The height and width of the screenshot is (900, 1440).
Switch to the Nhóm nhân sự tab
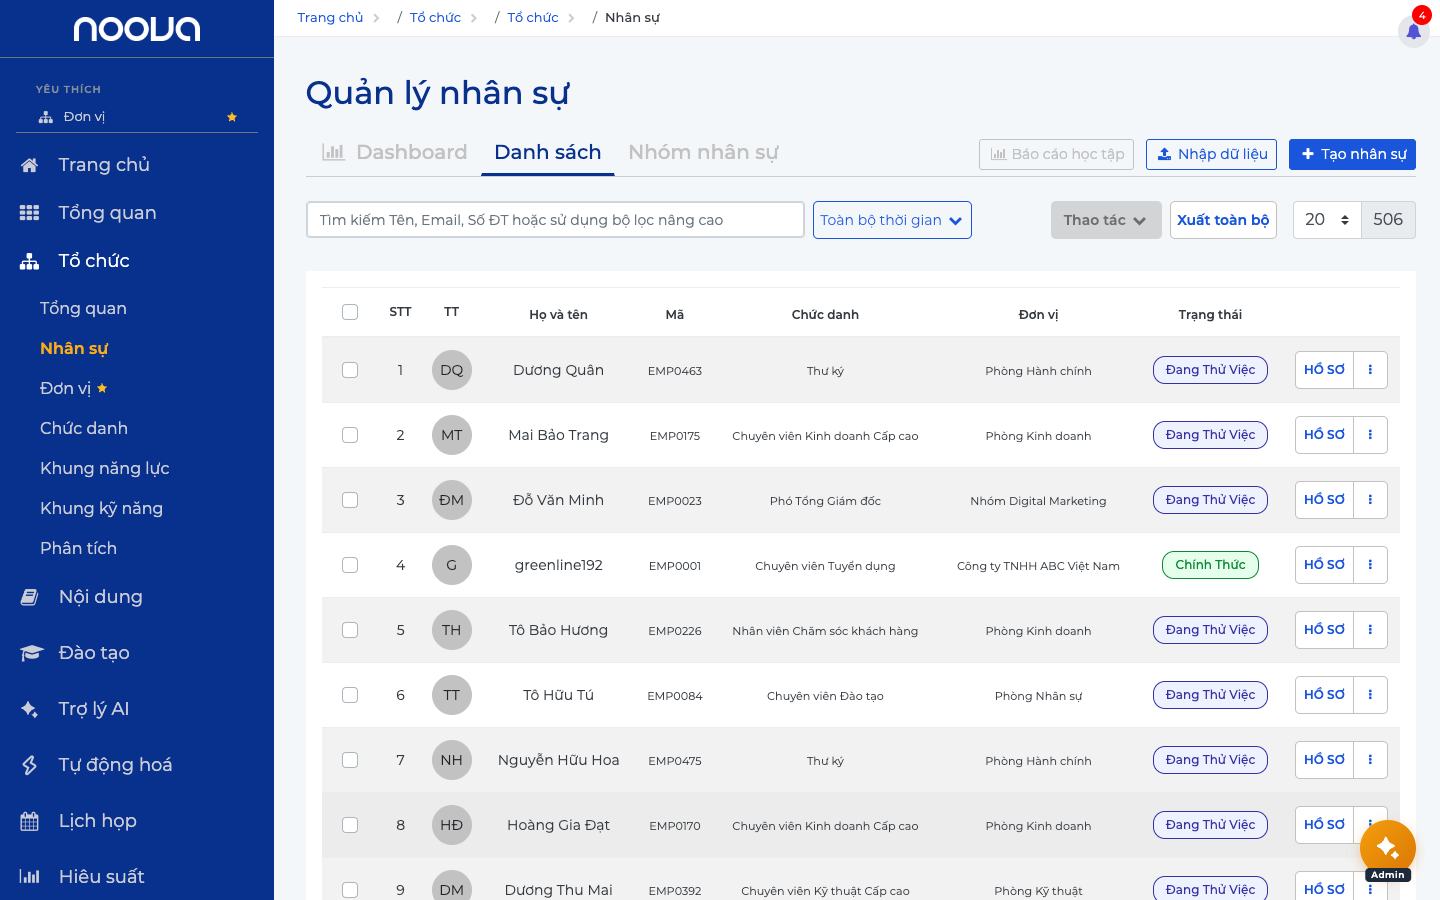coord(703,152)
